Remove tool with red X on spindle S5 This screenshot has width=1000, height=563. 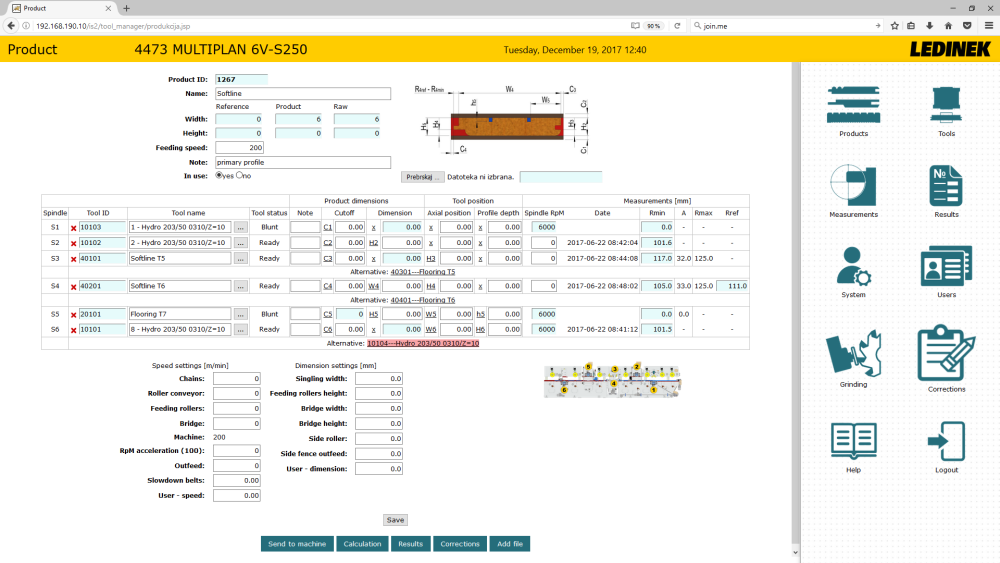pos(73,314)
